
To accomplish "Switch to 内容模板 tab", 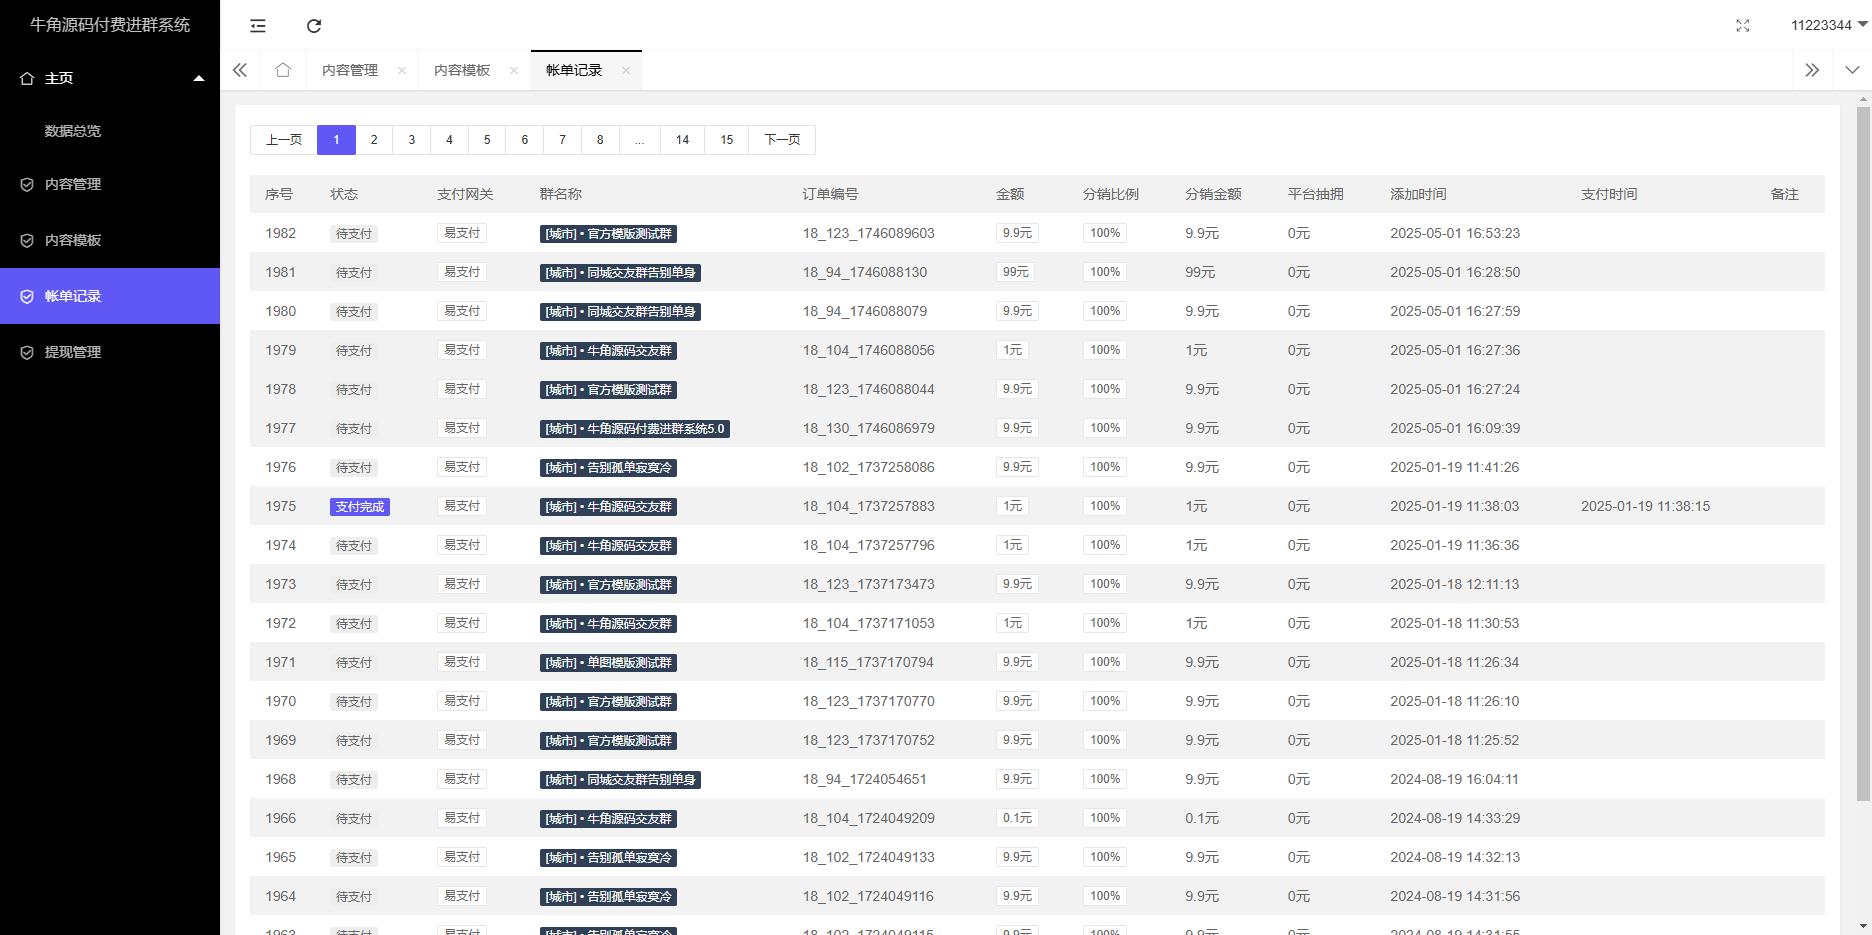I will (462, 70).
